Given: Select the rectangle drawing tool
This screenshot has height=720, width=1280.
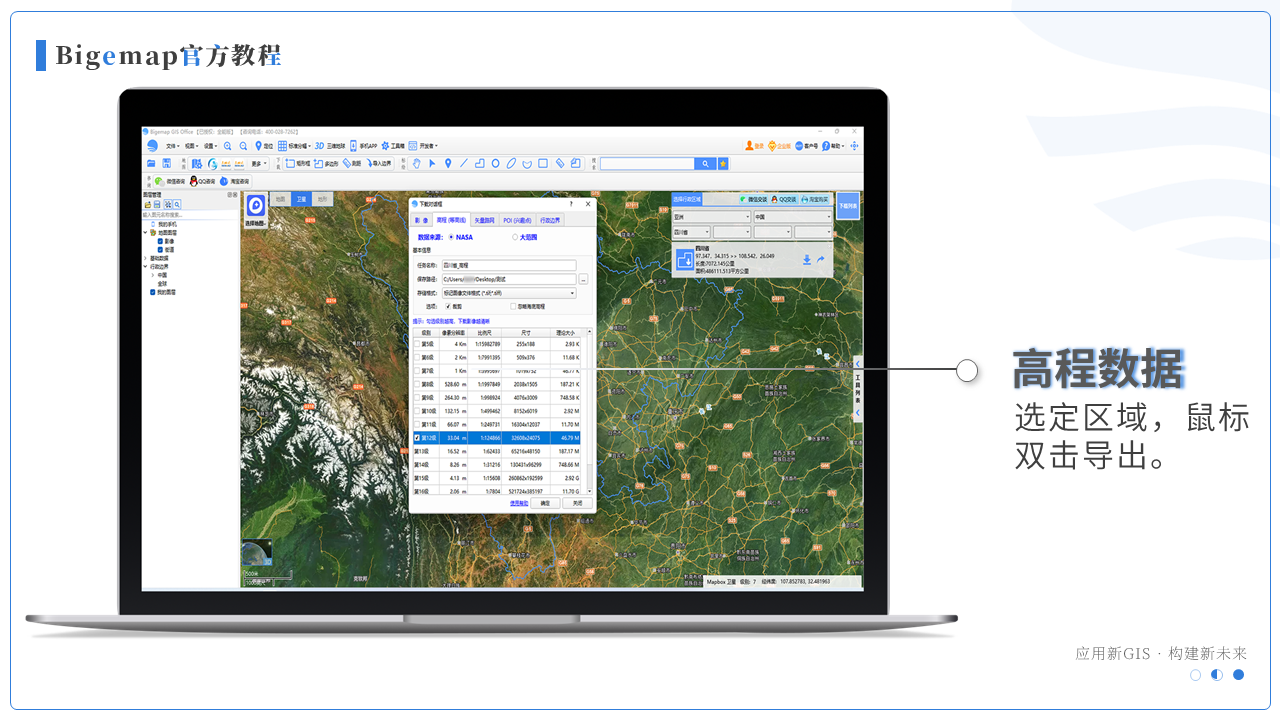Looking at the screenshot, I should [543, 163].
